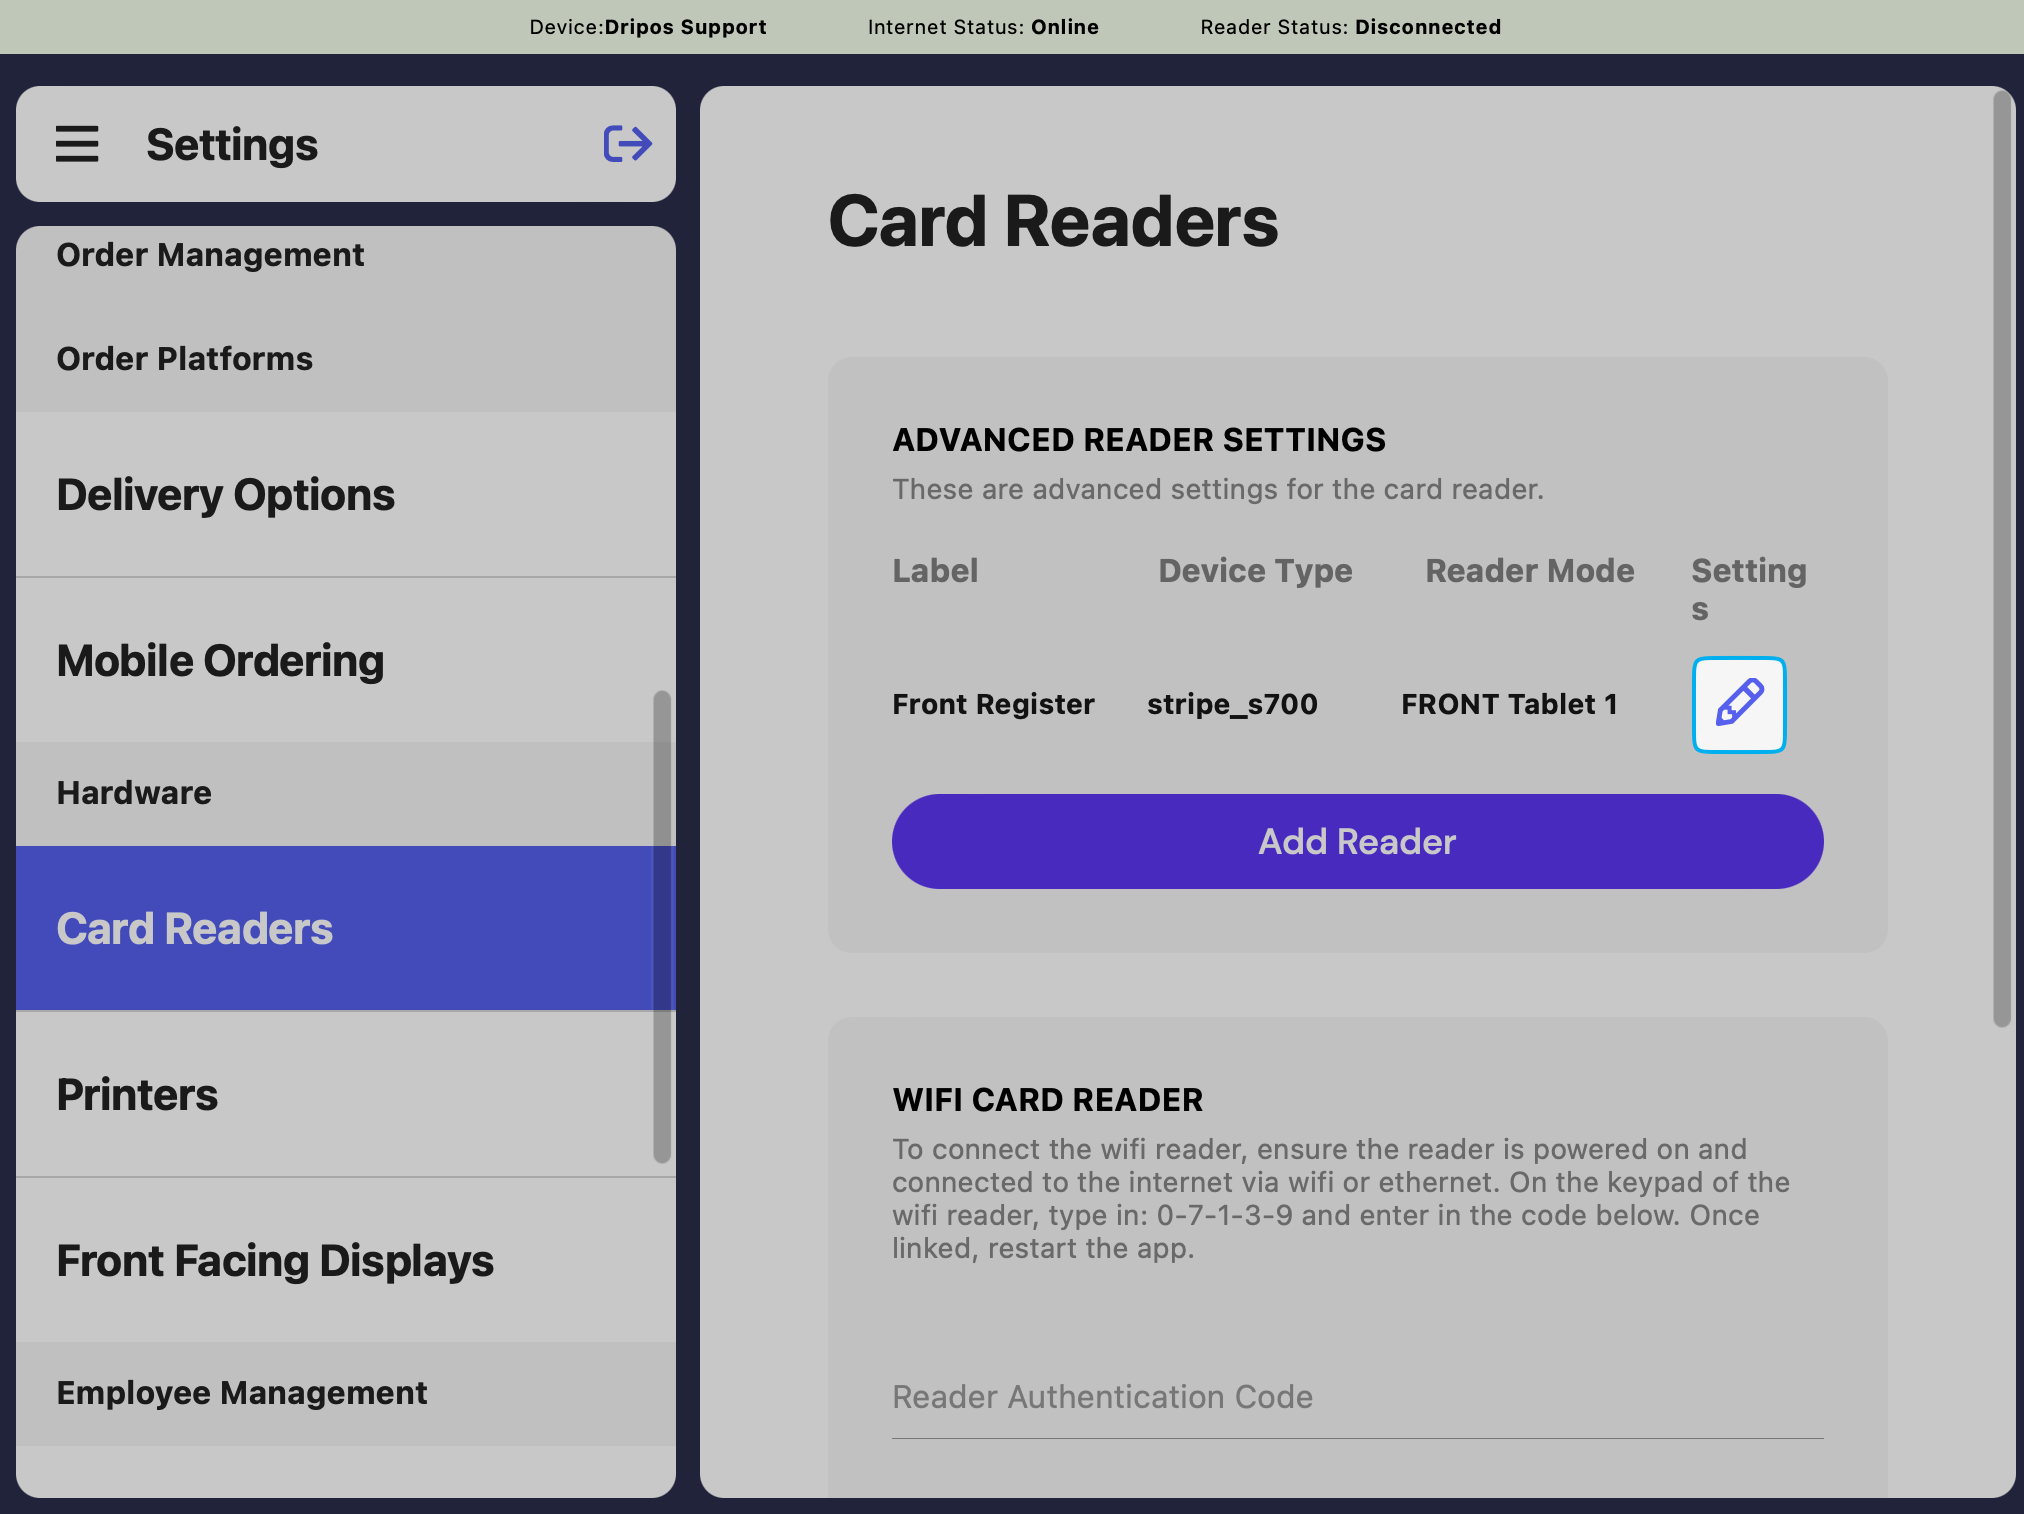Click the Reader Mode column header

(1529, 571)
